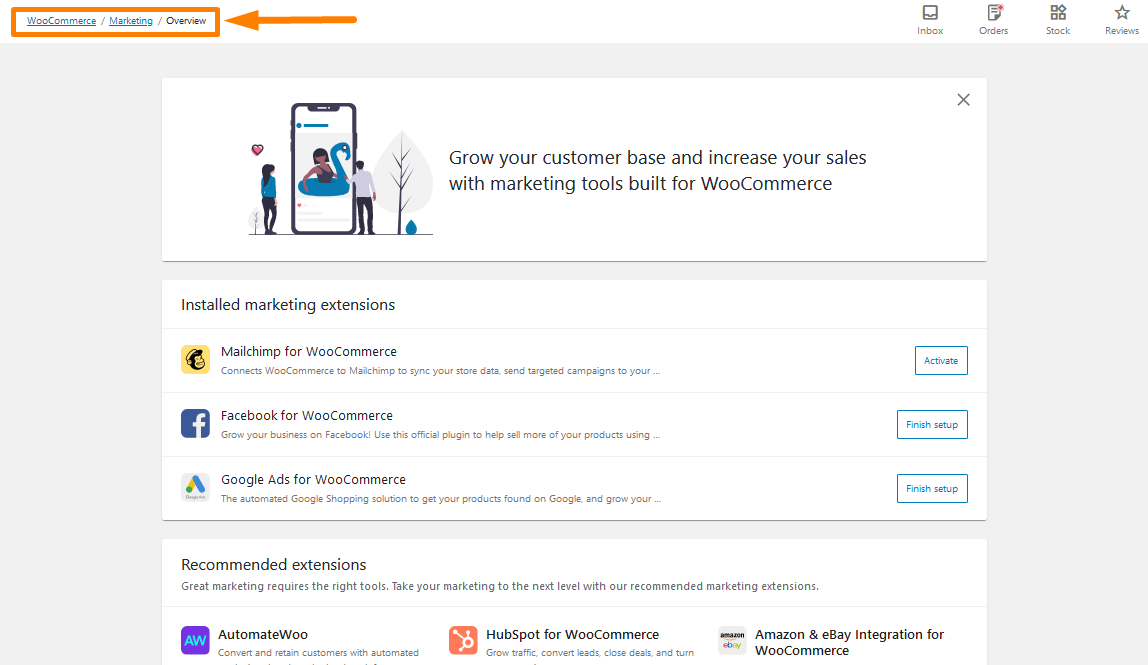Go to Marketing breadcrumb link

pos(131,21)
